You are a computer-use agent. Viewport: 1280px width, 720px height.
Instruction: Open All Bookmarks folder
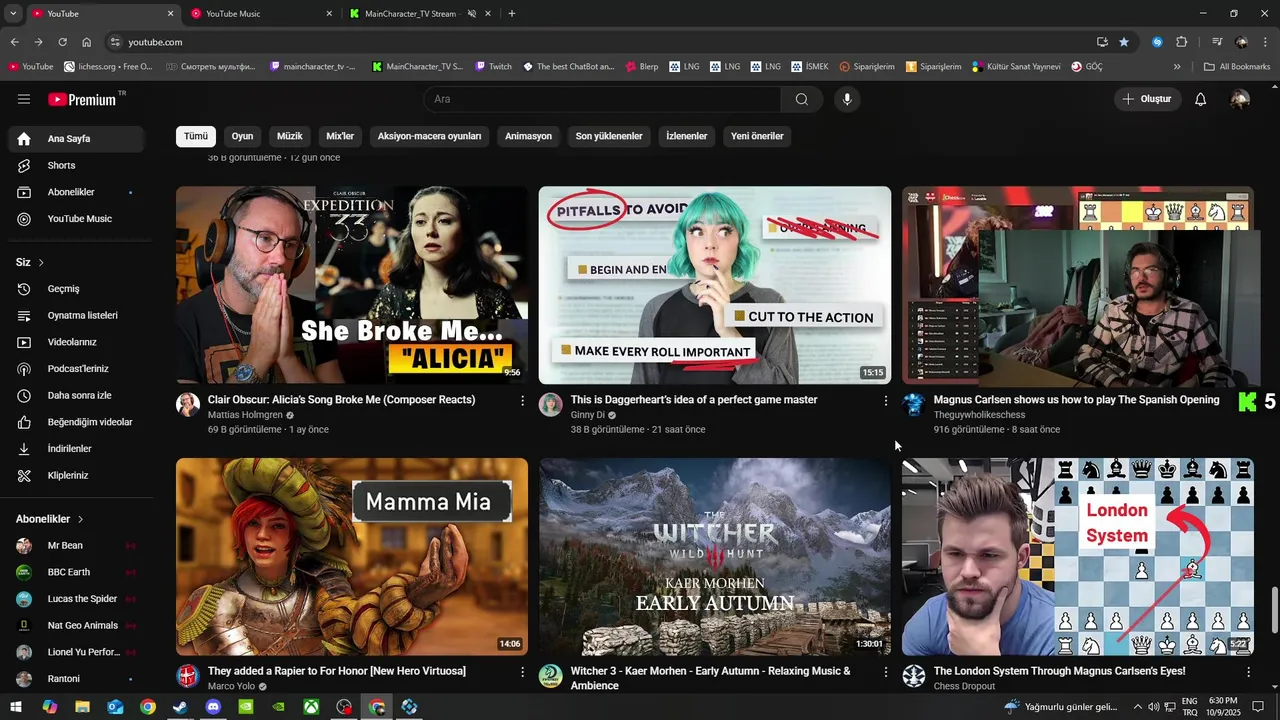[1237, 67]
